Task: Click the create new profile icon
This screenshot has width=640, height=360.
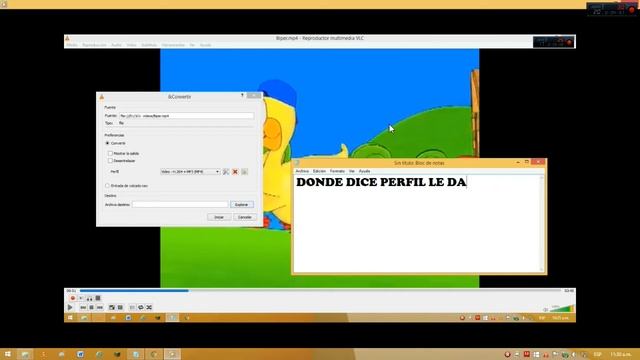Action: 244,172
